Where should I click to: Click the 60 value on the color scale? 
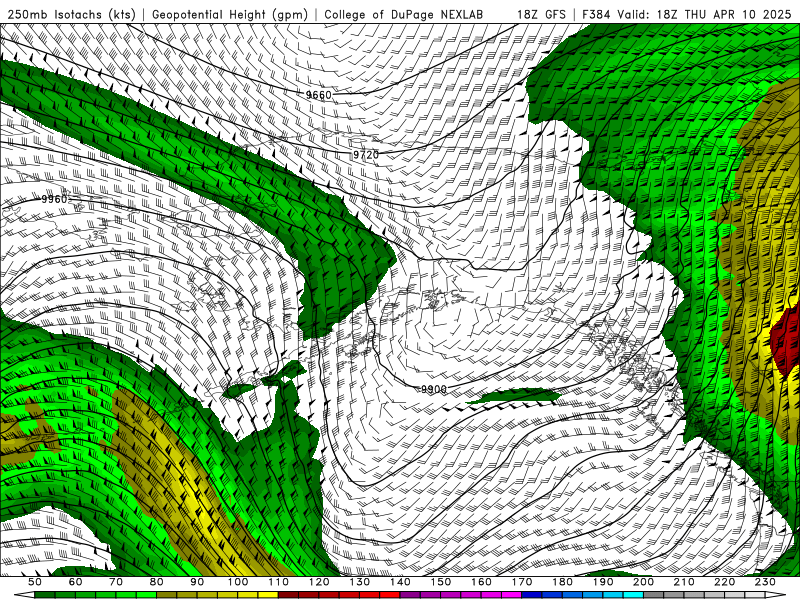tap(75, 582)
